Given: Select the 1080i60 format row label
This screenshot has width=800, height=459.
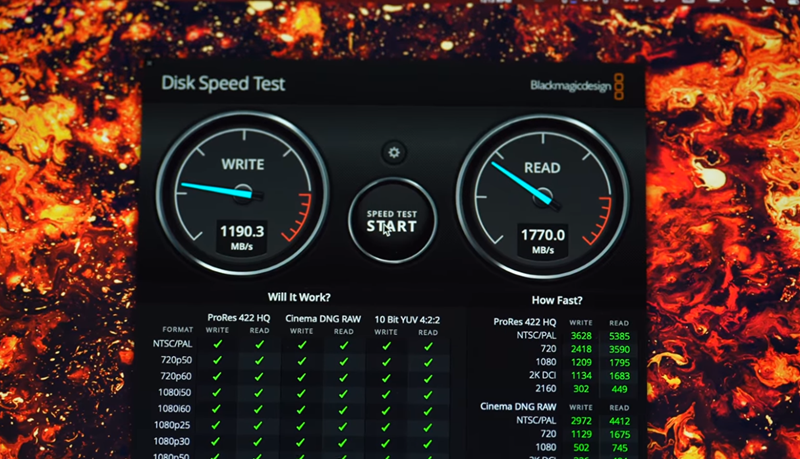Looking at the screenshot, I should pos(173,409).
